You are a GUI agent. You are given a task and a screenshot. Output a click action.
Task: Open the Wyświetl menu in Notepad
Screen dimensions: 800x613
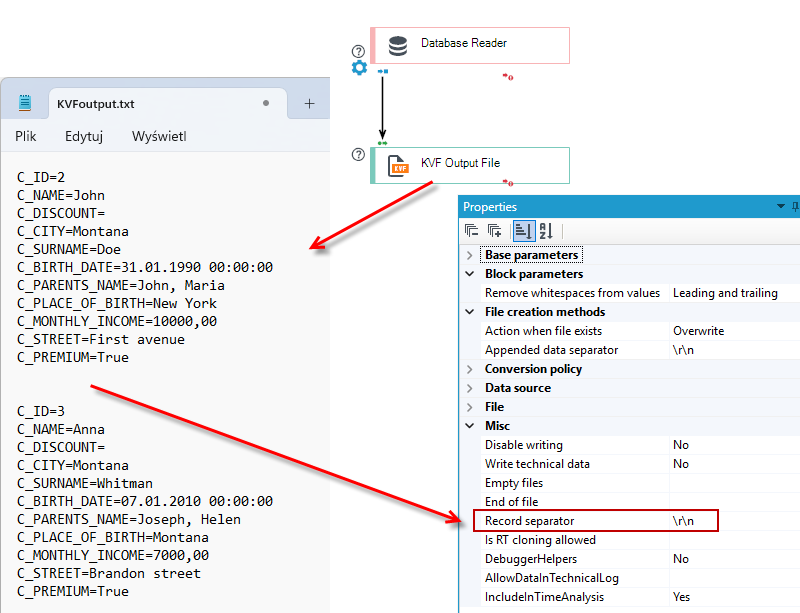[159, 136]
